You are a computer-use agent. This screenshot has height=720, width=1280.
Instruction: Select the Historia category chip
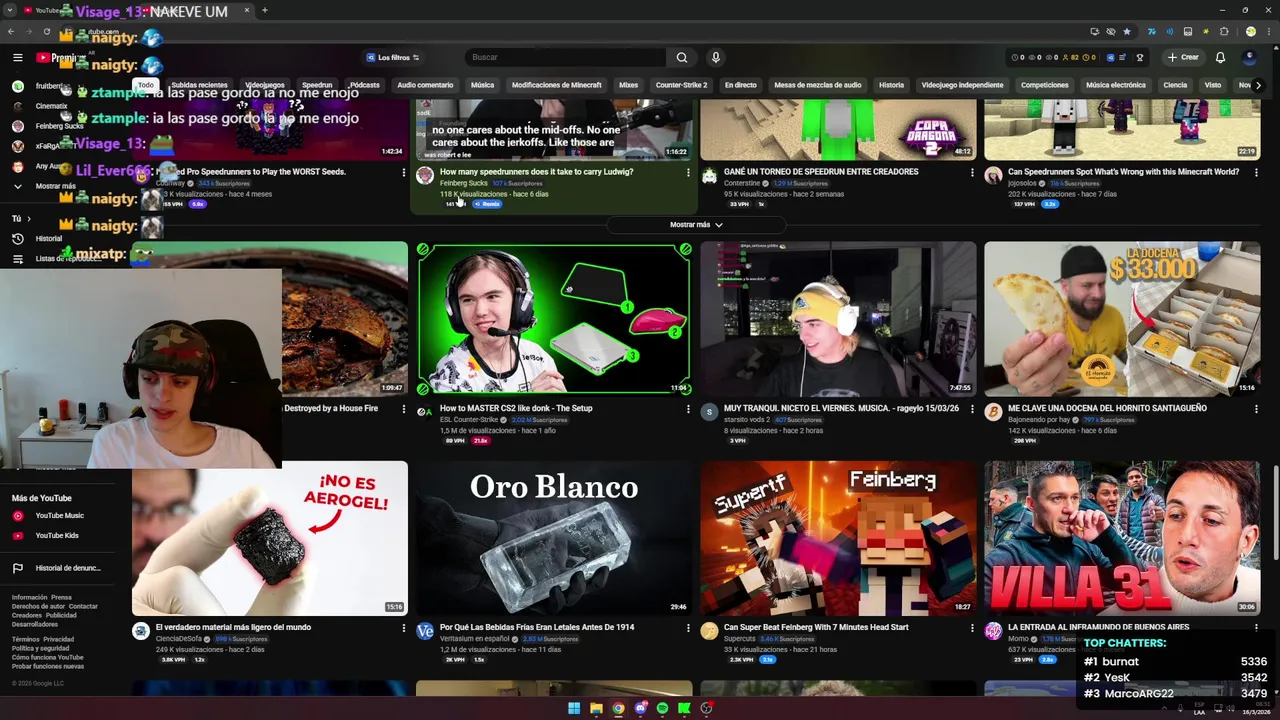coord(891,85)
